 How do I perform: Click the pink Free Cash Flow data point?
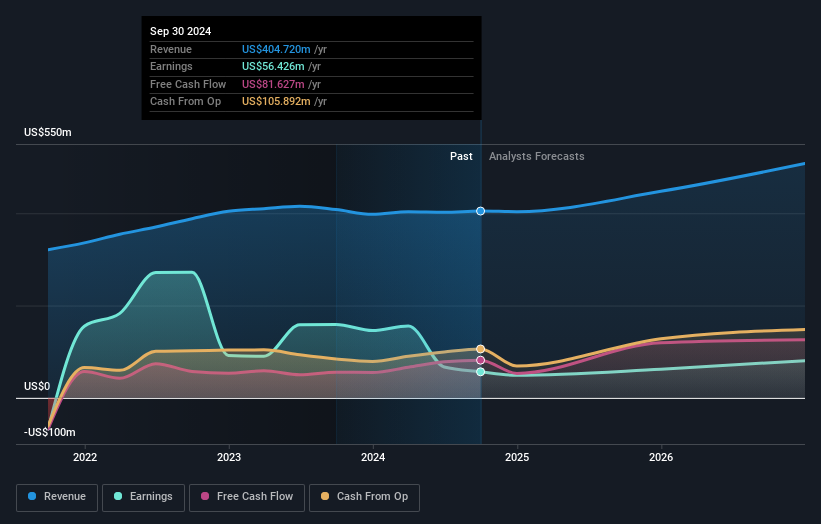point(480,360)
